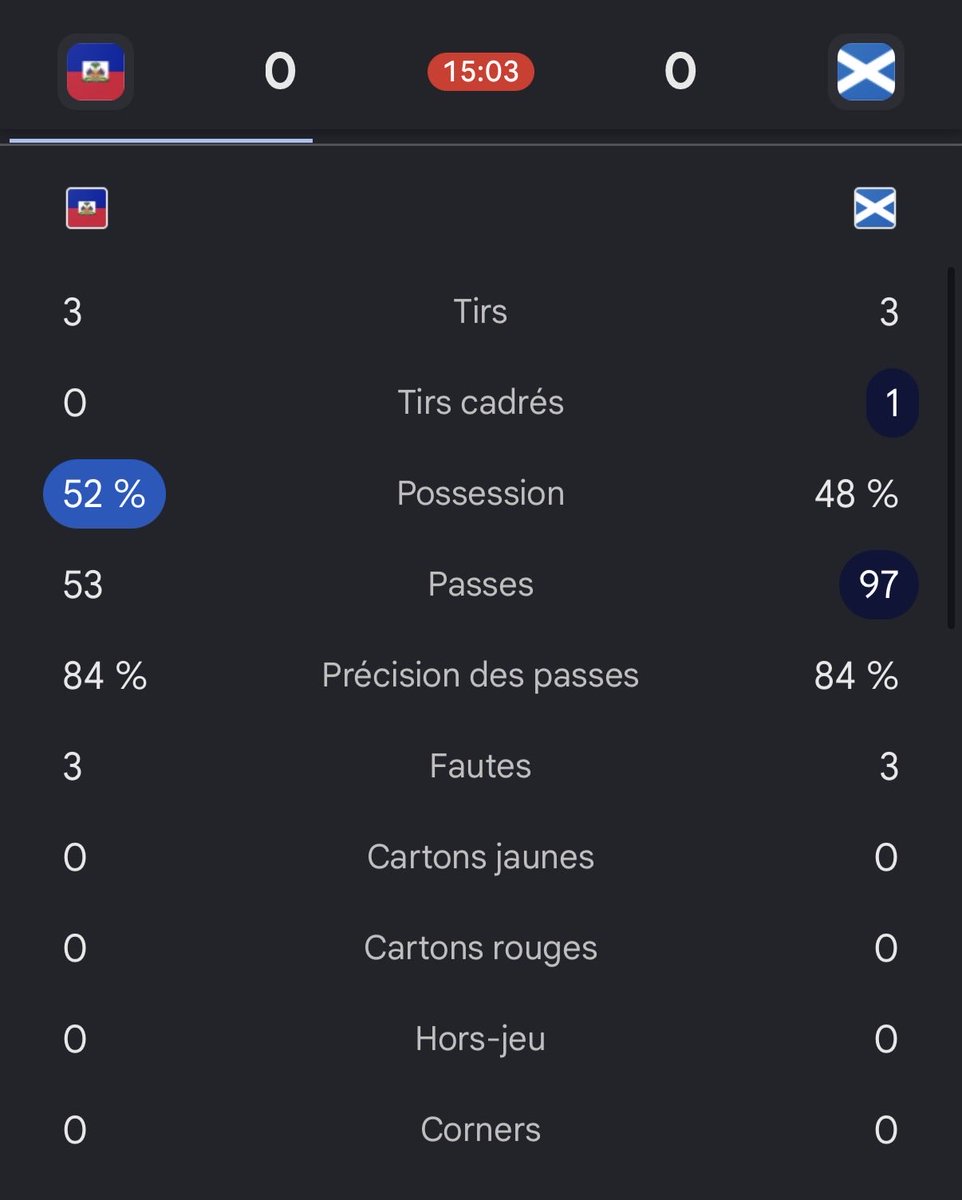Viewport: 962px width, 1200px height.
Task: Click the Cartons jaunes label
Action: (481, 858)
